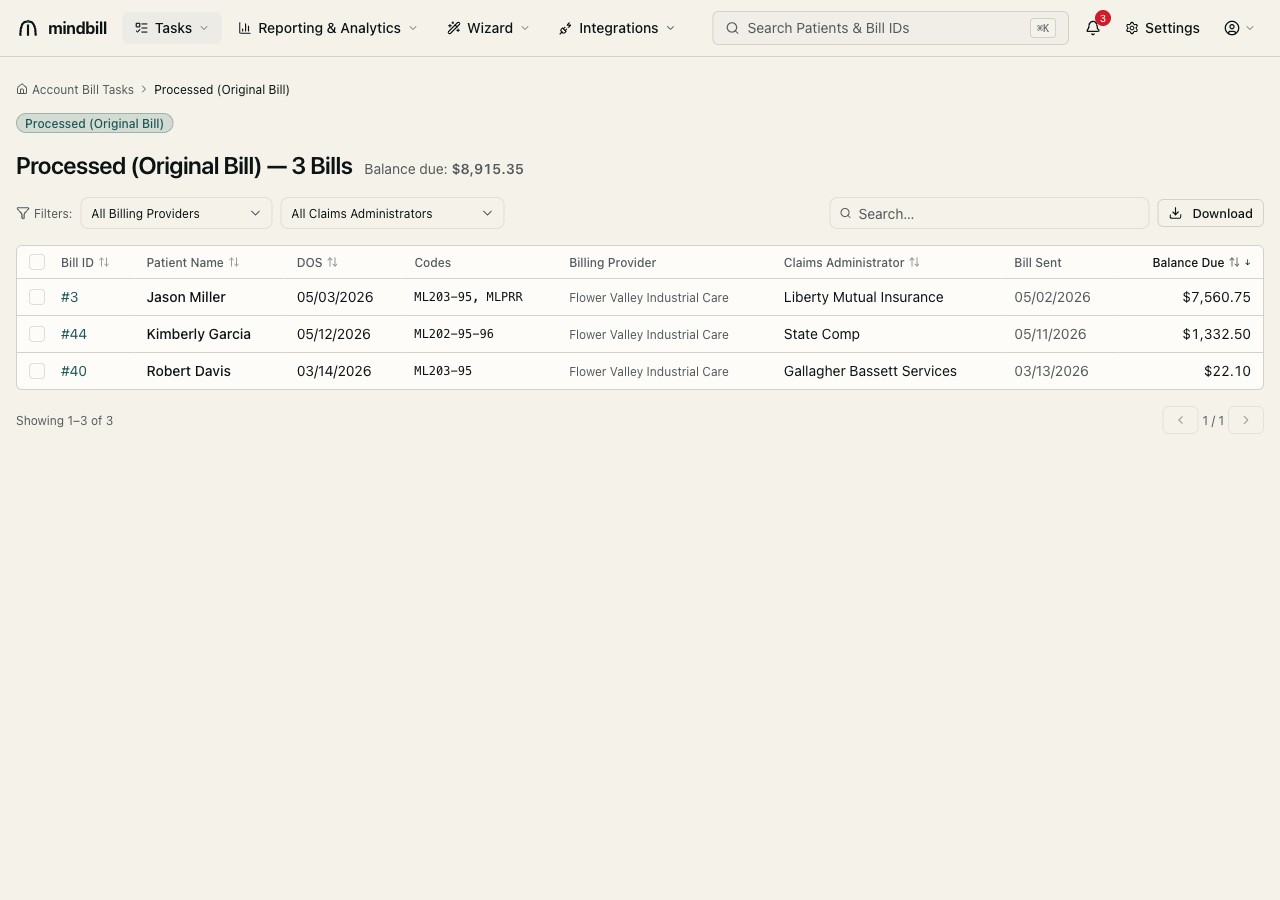Click the $1,332.50 balance
The height and width of the screenshot is (900, 1280).
[x=1216, y=334]
